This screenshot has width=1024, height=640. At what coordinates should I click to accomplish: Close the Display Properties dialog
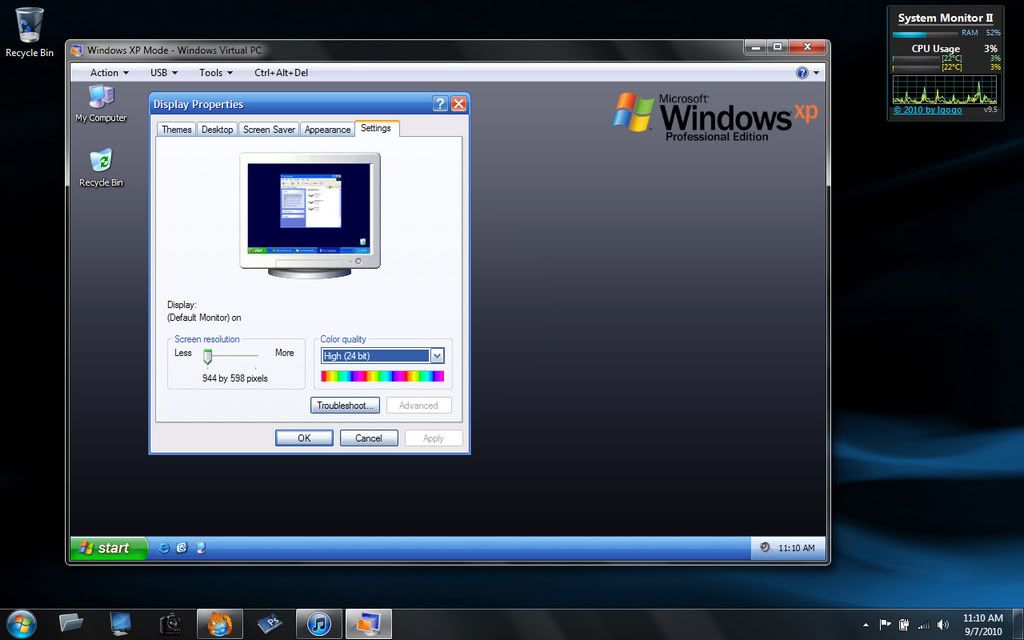click(459, 104)
